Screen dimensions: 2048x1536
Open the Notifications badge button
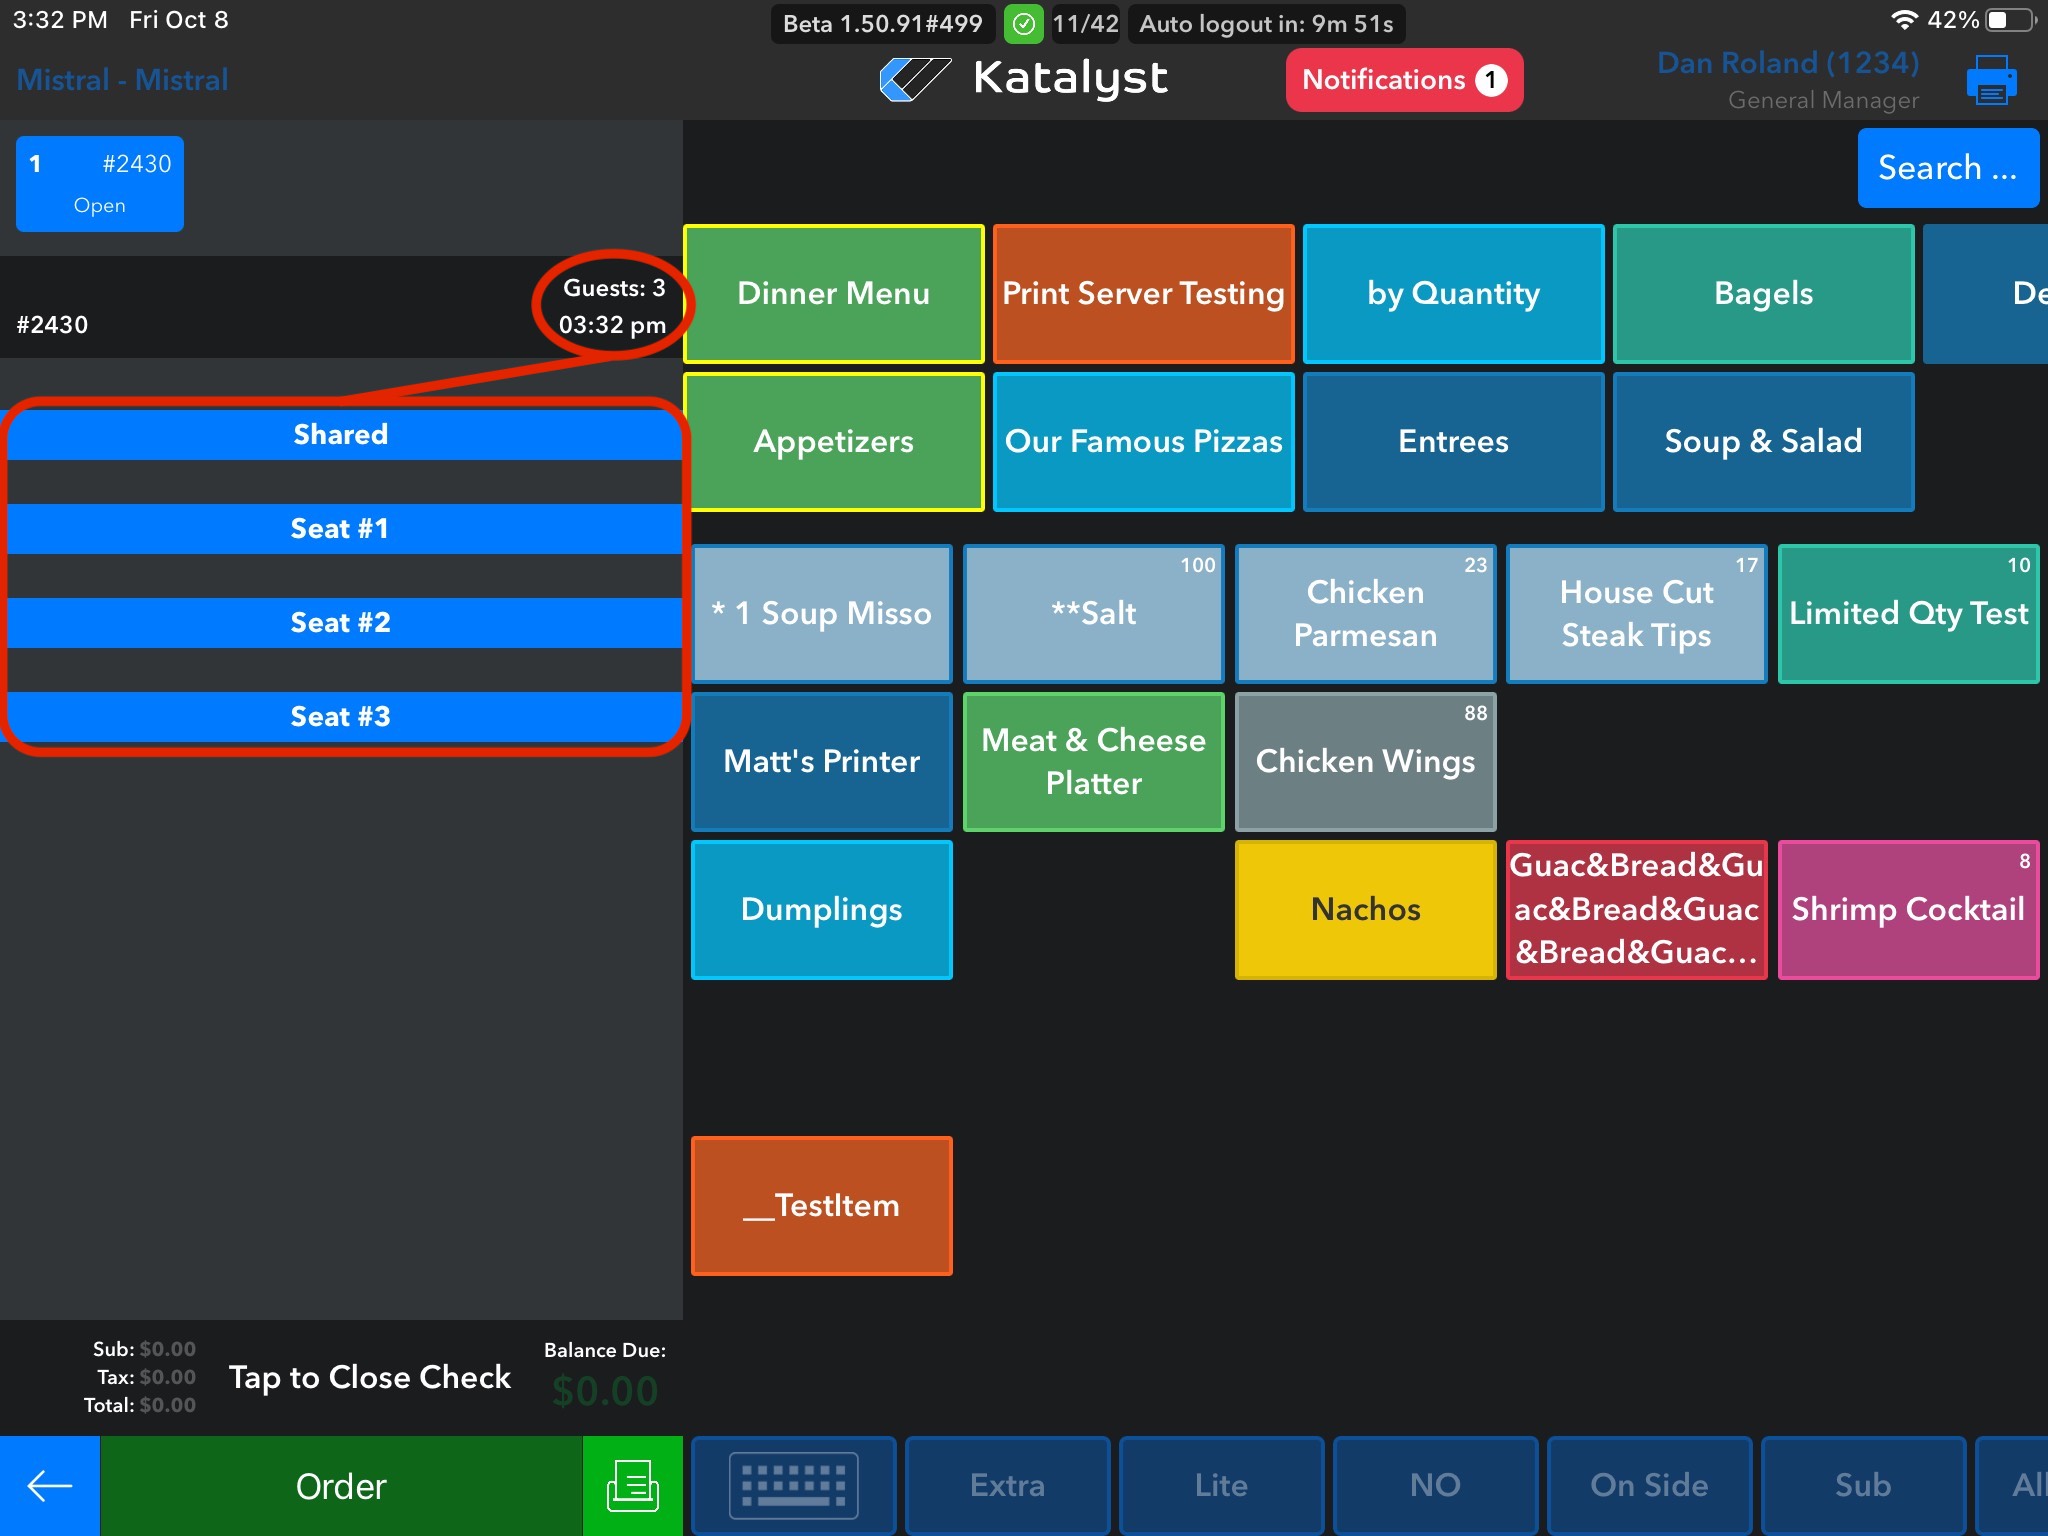pyautogui.click(x=1403, y=80)
